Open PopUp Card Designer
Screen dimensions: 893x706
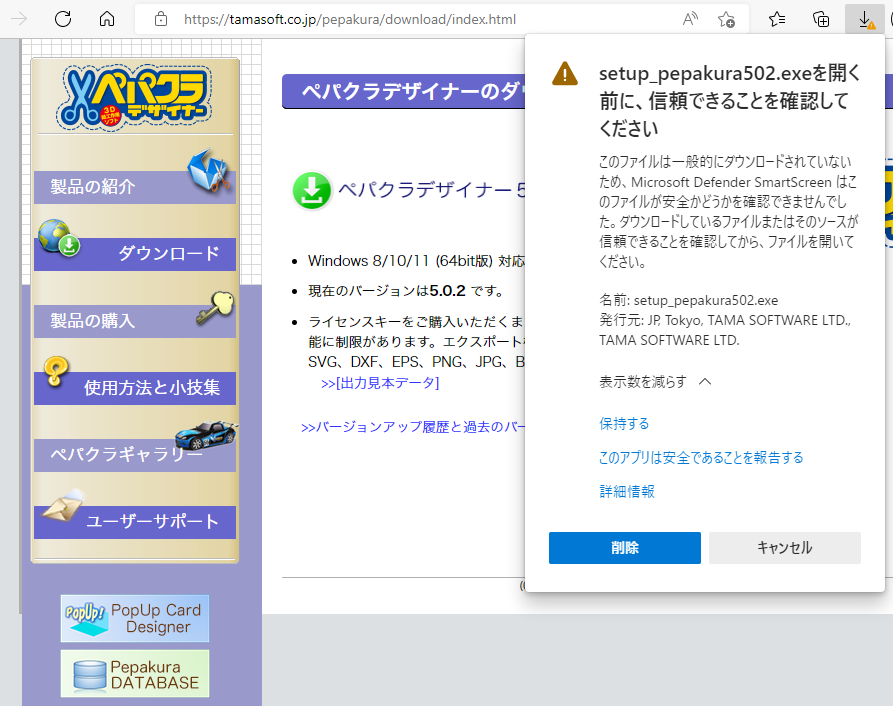pyautogui.click(x=134, y=618)
